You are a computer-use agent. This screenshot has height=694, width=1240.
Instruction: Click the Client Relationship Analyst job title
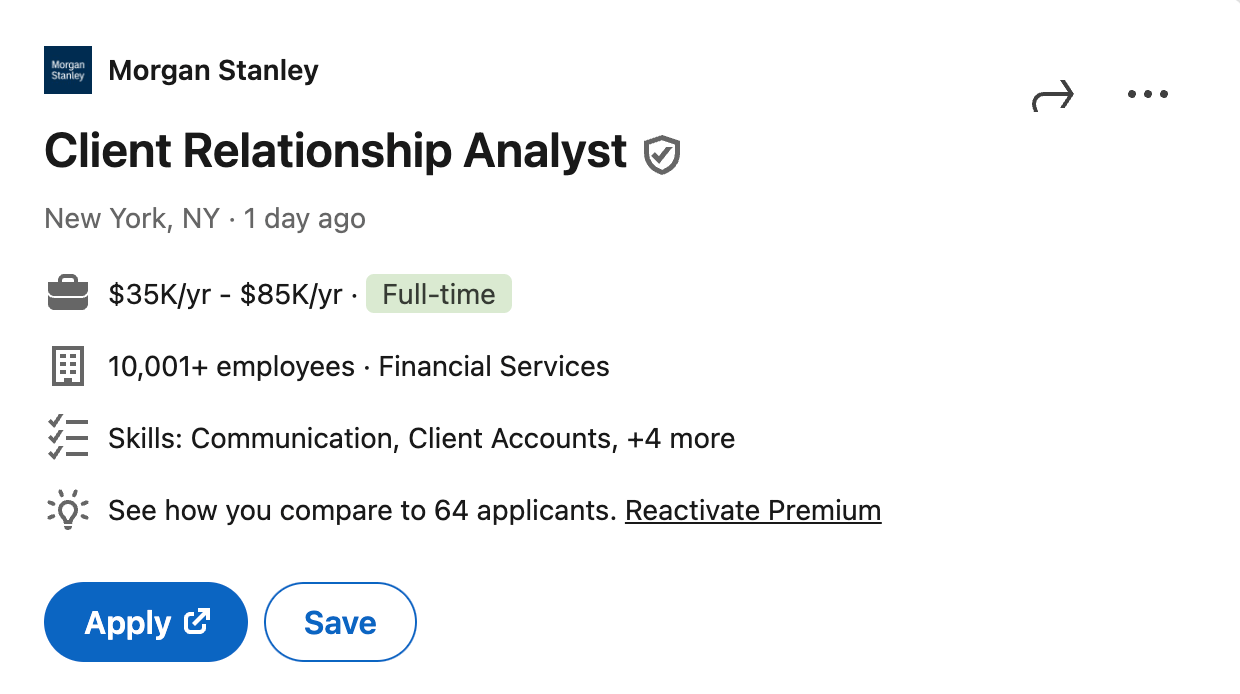coord(336,152)
